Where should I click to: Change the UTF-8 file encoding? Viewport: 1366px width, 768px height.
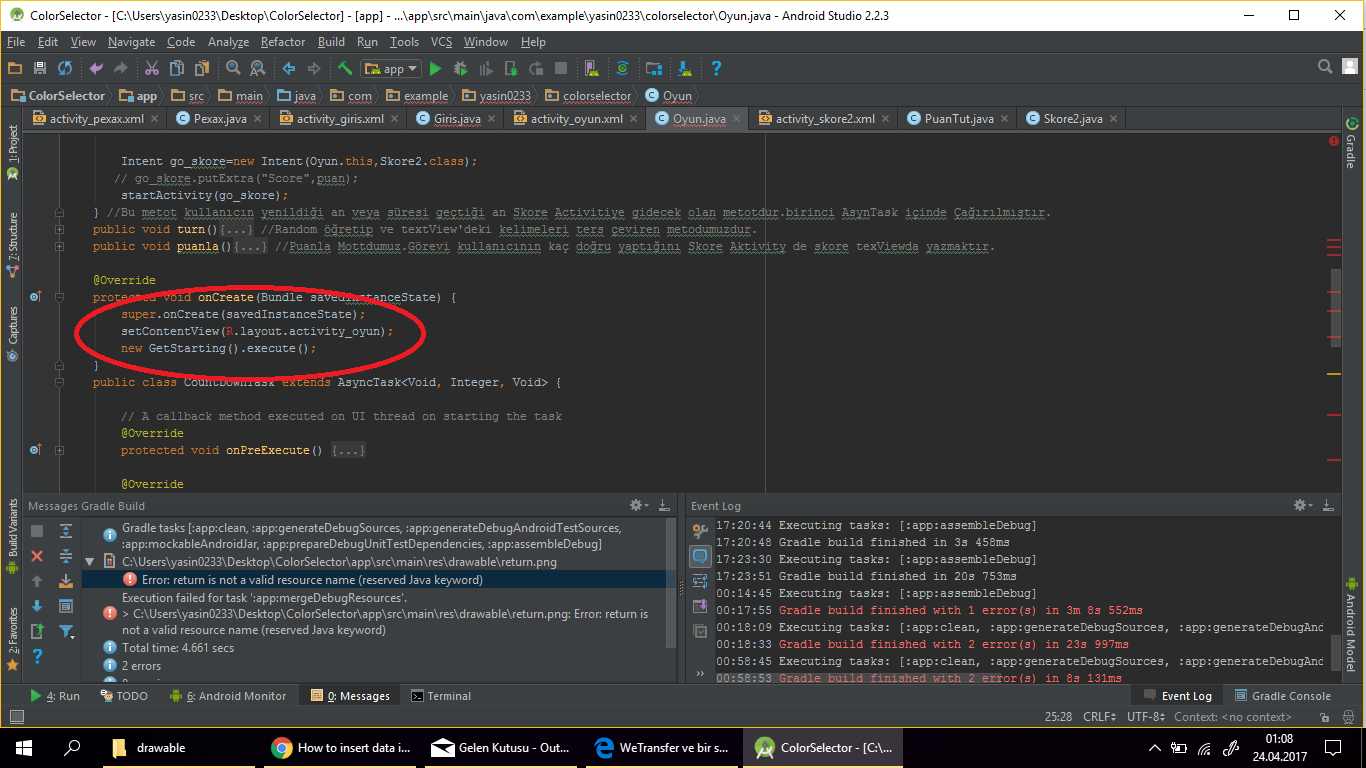[1147, 716]
